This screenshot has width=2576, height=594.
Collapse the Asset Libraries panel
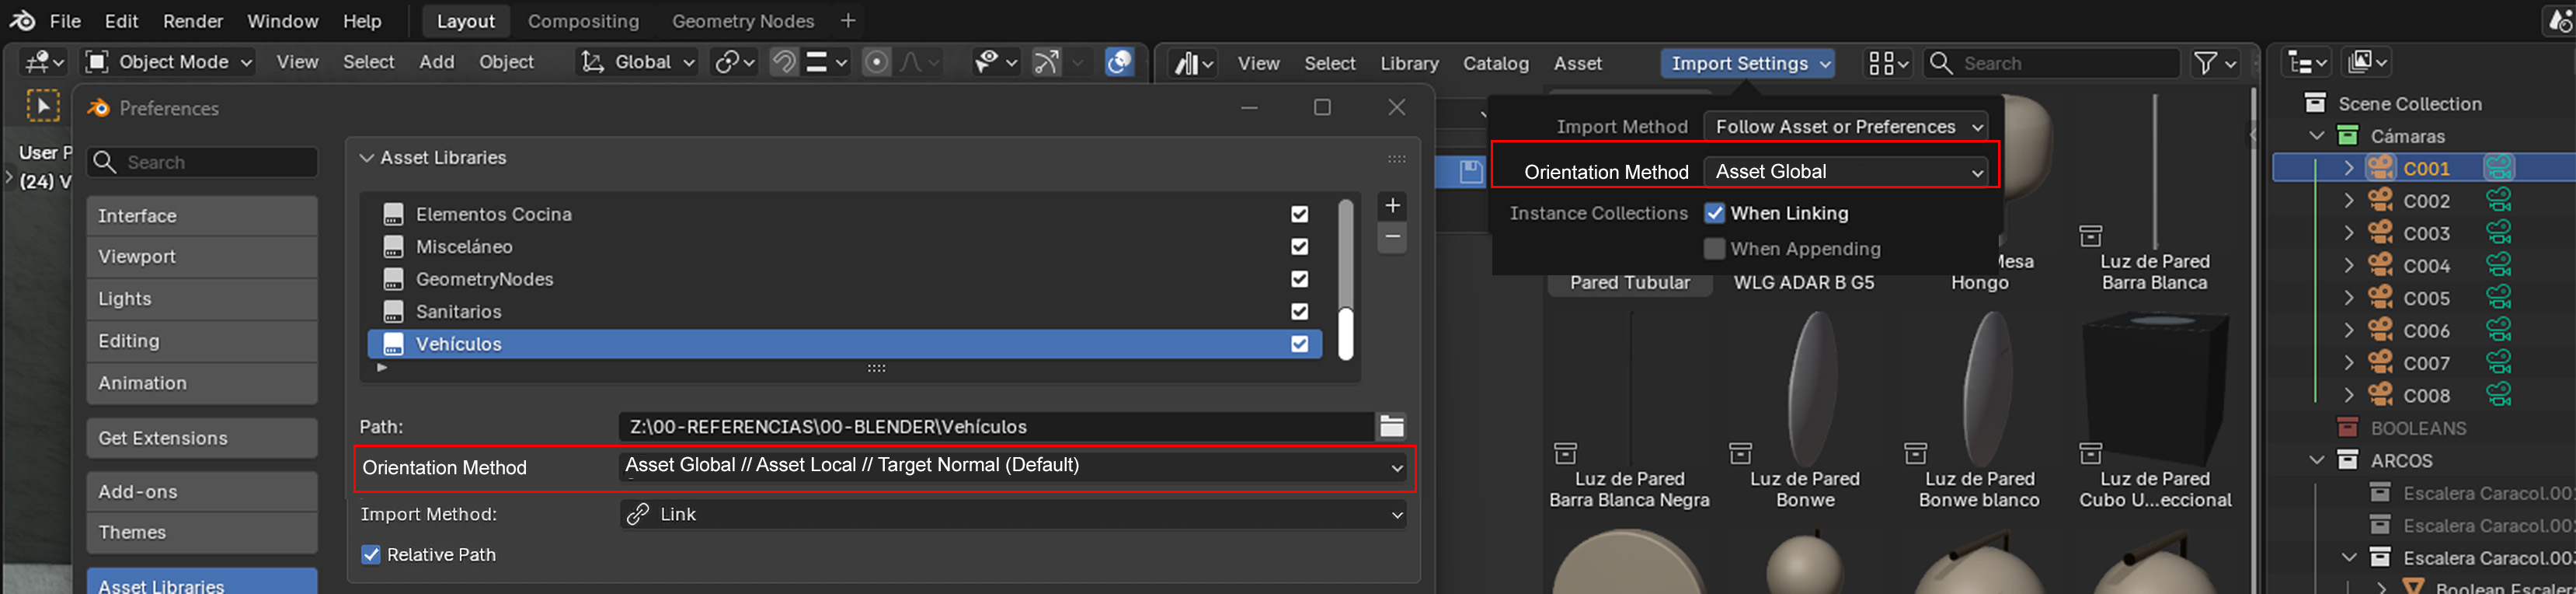(367, 158)
